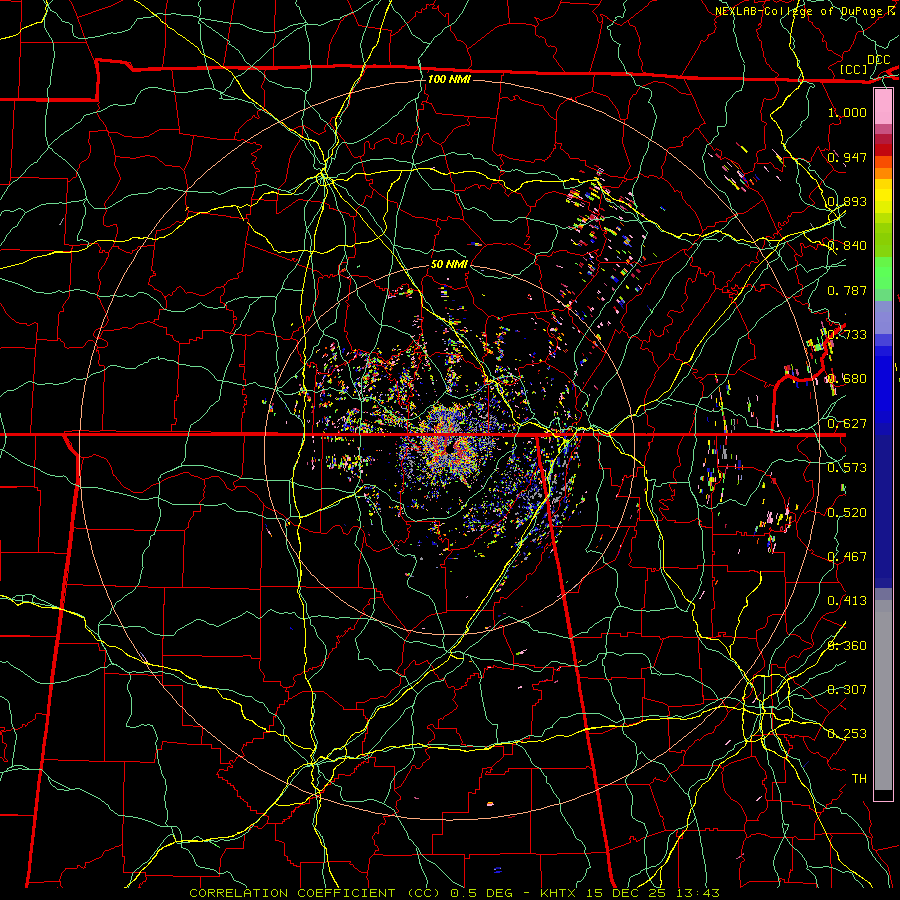Pick the bright green color bar segment
The height and width of the screenshot is (900, 900).
click(883, 273)
